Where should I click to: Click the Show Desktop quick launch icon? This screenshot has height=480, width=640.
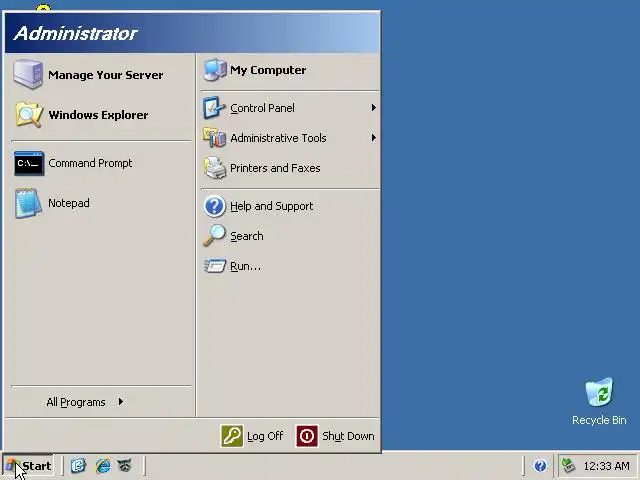pos(78,465)
